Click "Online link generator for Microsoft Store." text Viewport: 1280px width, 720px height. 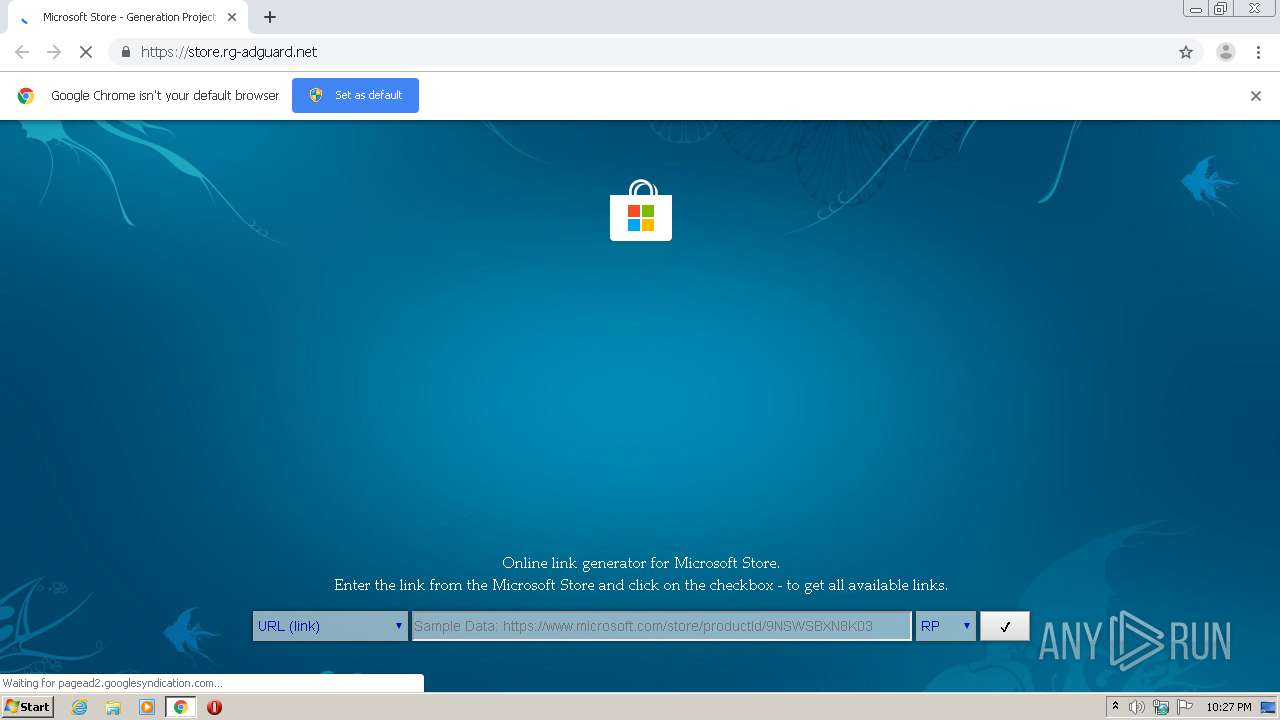[641, 563]
